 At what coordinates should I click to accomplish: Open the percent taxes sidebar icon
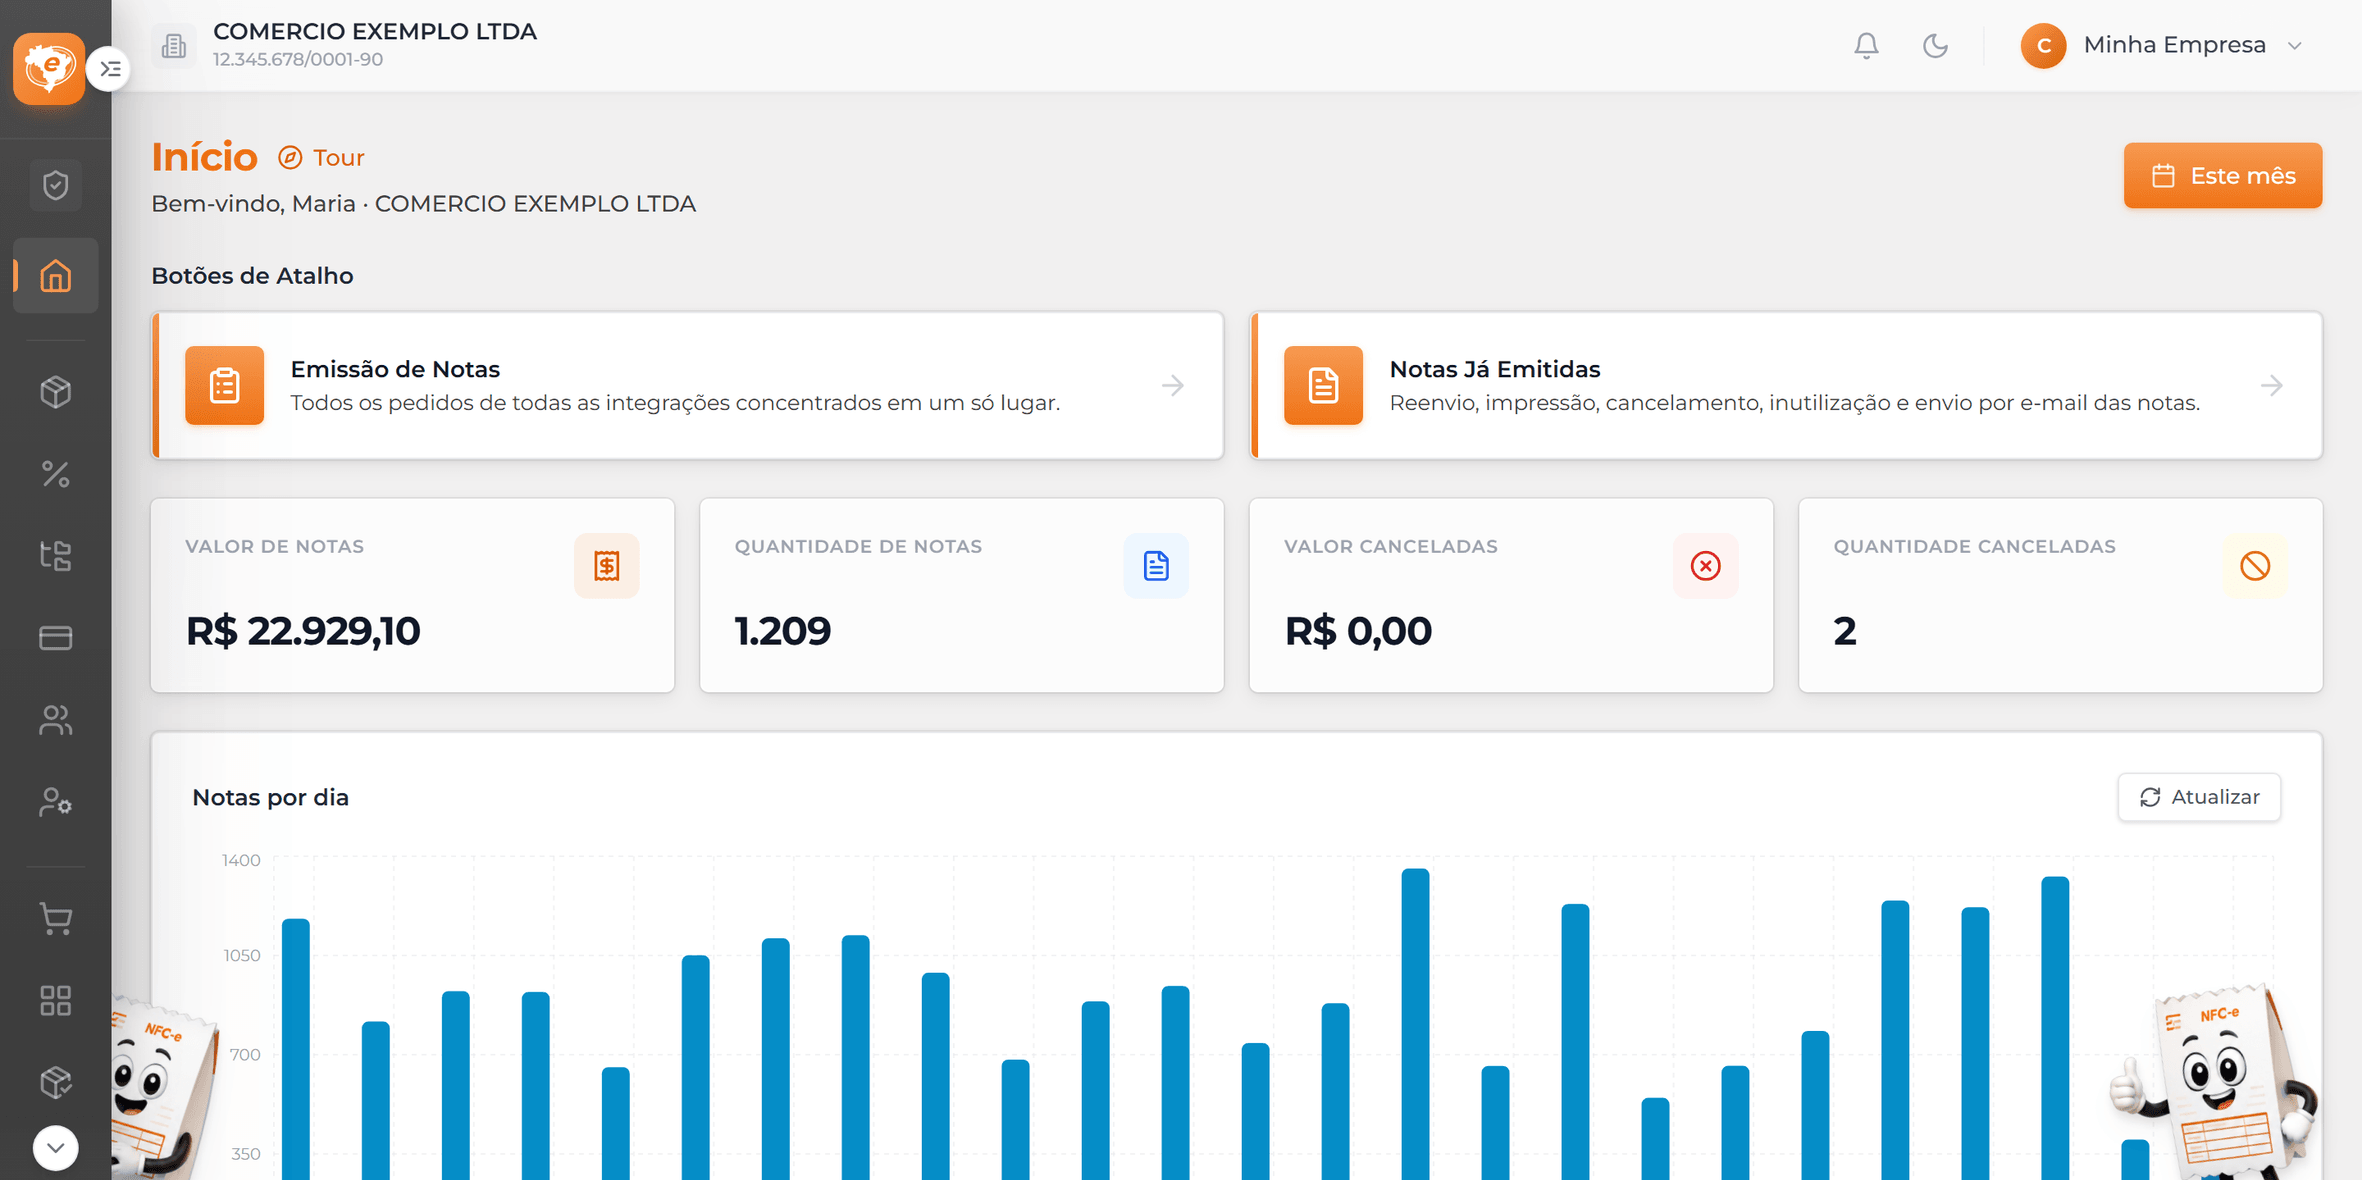tap(56, 474)
